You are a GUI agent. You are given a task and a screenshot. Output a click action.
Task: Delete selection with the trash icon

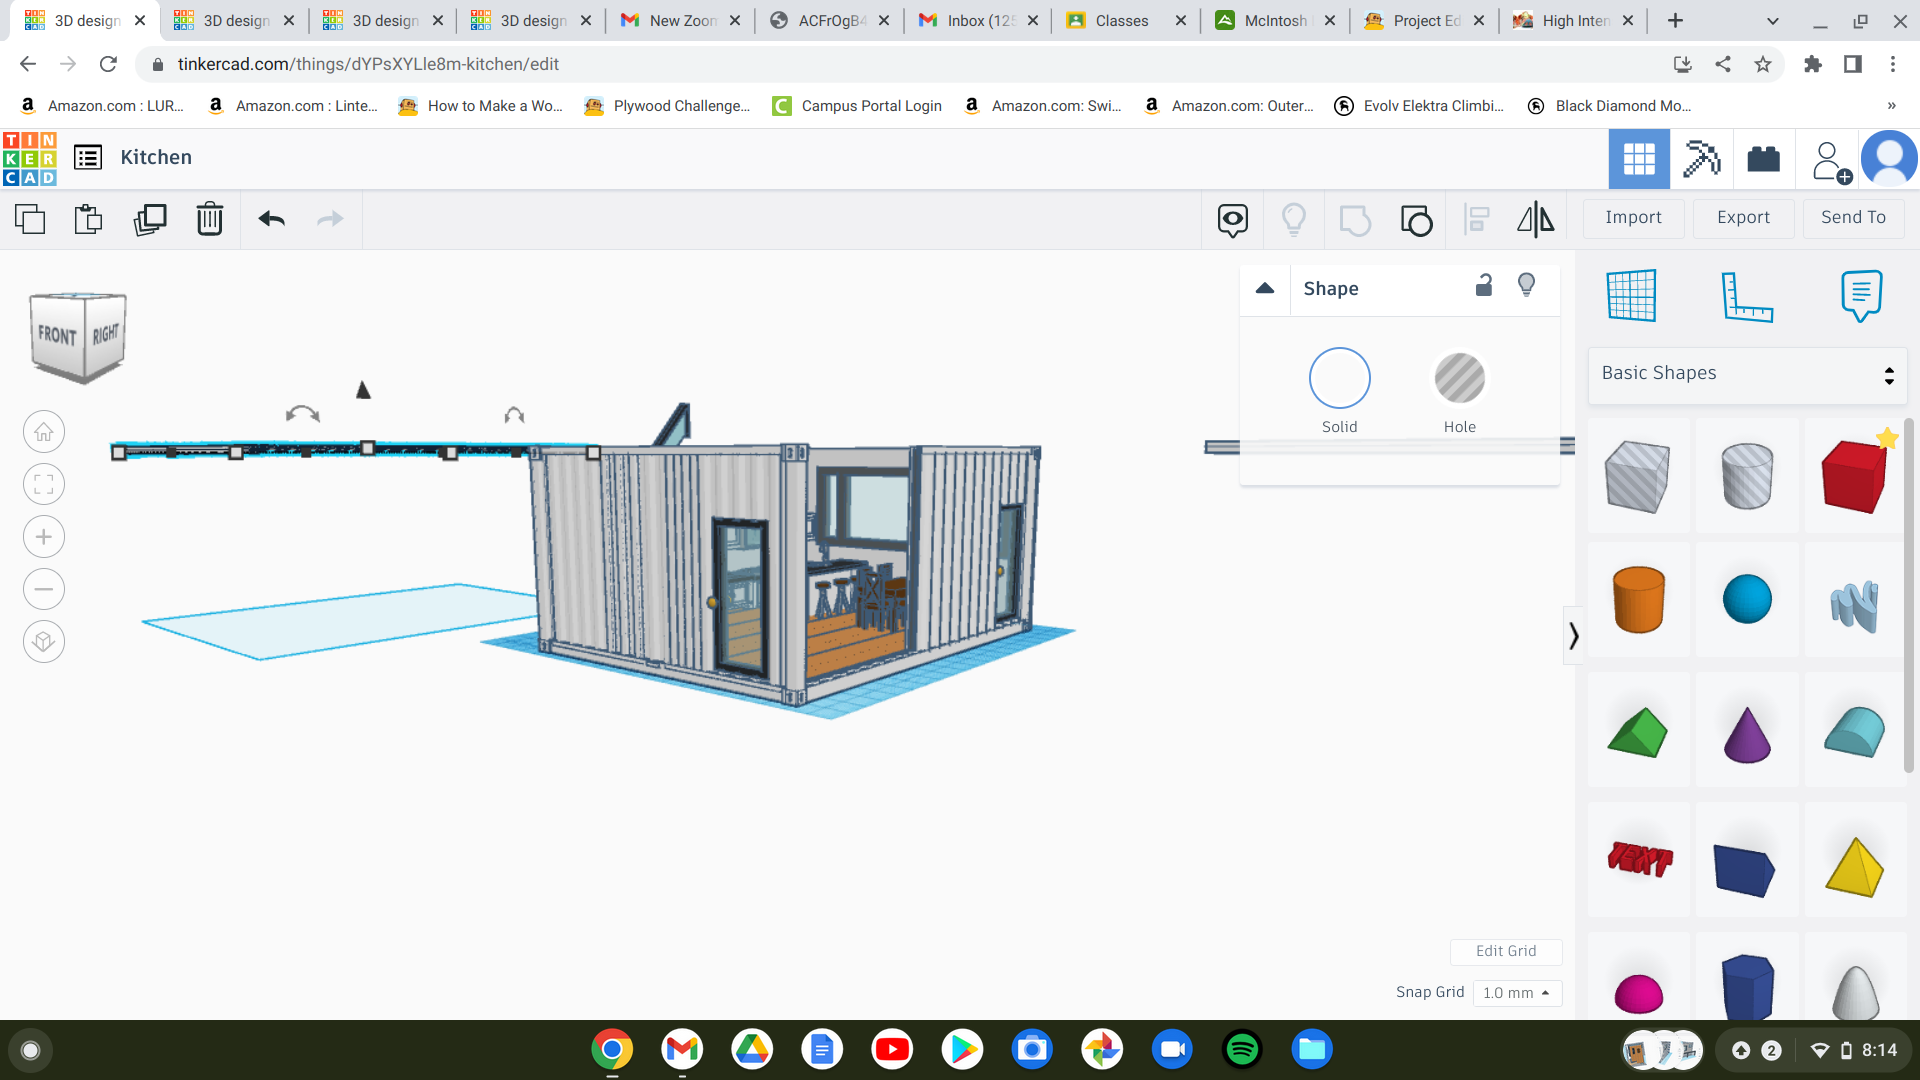click(209, 219)
